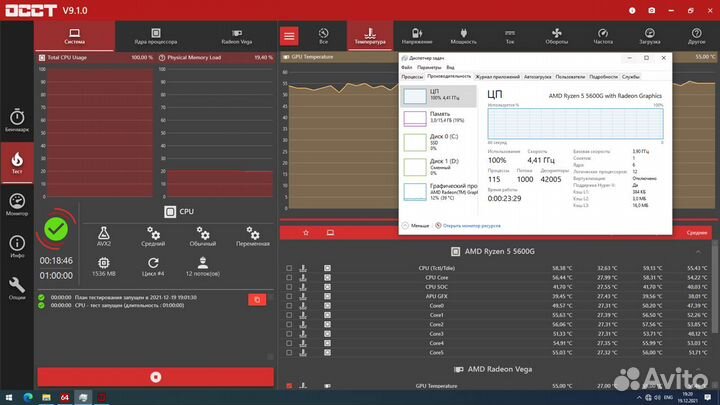The width and height of the screenshot is (720, 405).
Task: Open Вид menu in Task Manager
Action: (x=450, y=68)
